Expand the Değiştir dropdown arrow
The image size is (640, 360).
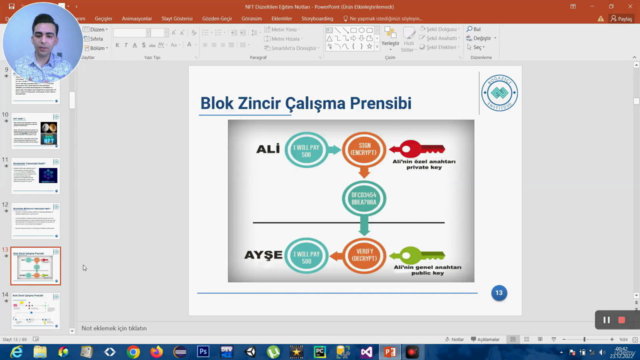point(495,38)
